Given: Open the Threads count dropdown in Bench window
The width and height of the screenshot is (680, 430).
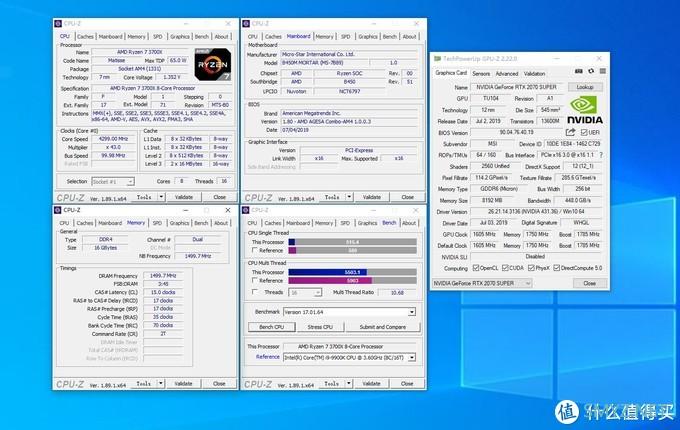Looking at the screenshot, I should point(305,293).
